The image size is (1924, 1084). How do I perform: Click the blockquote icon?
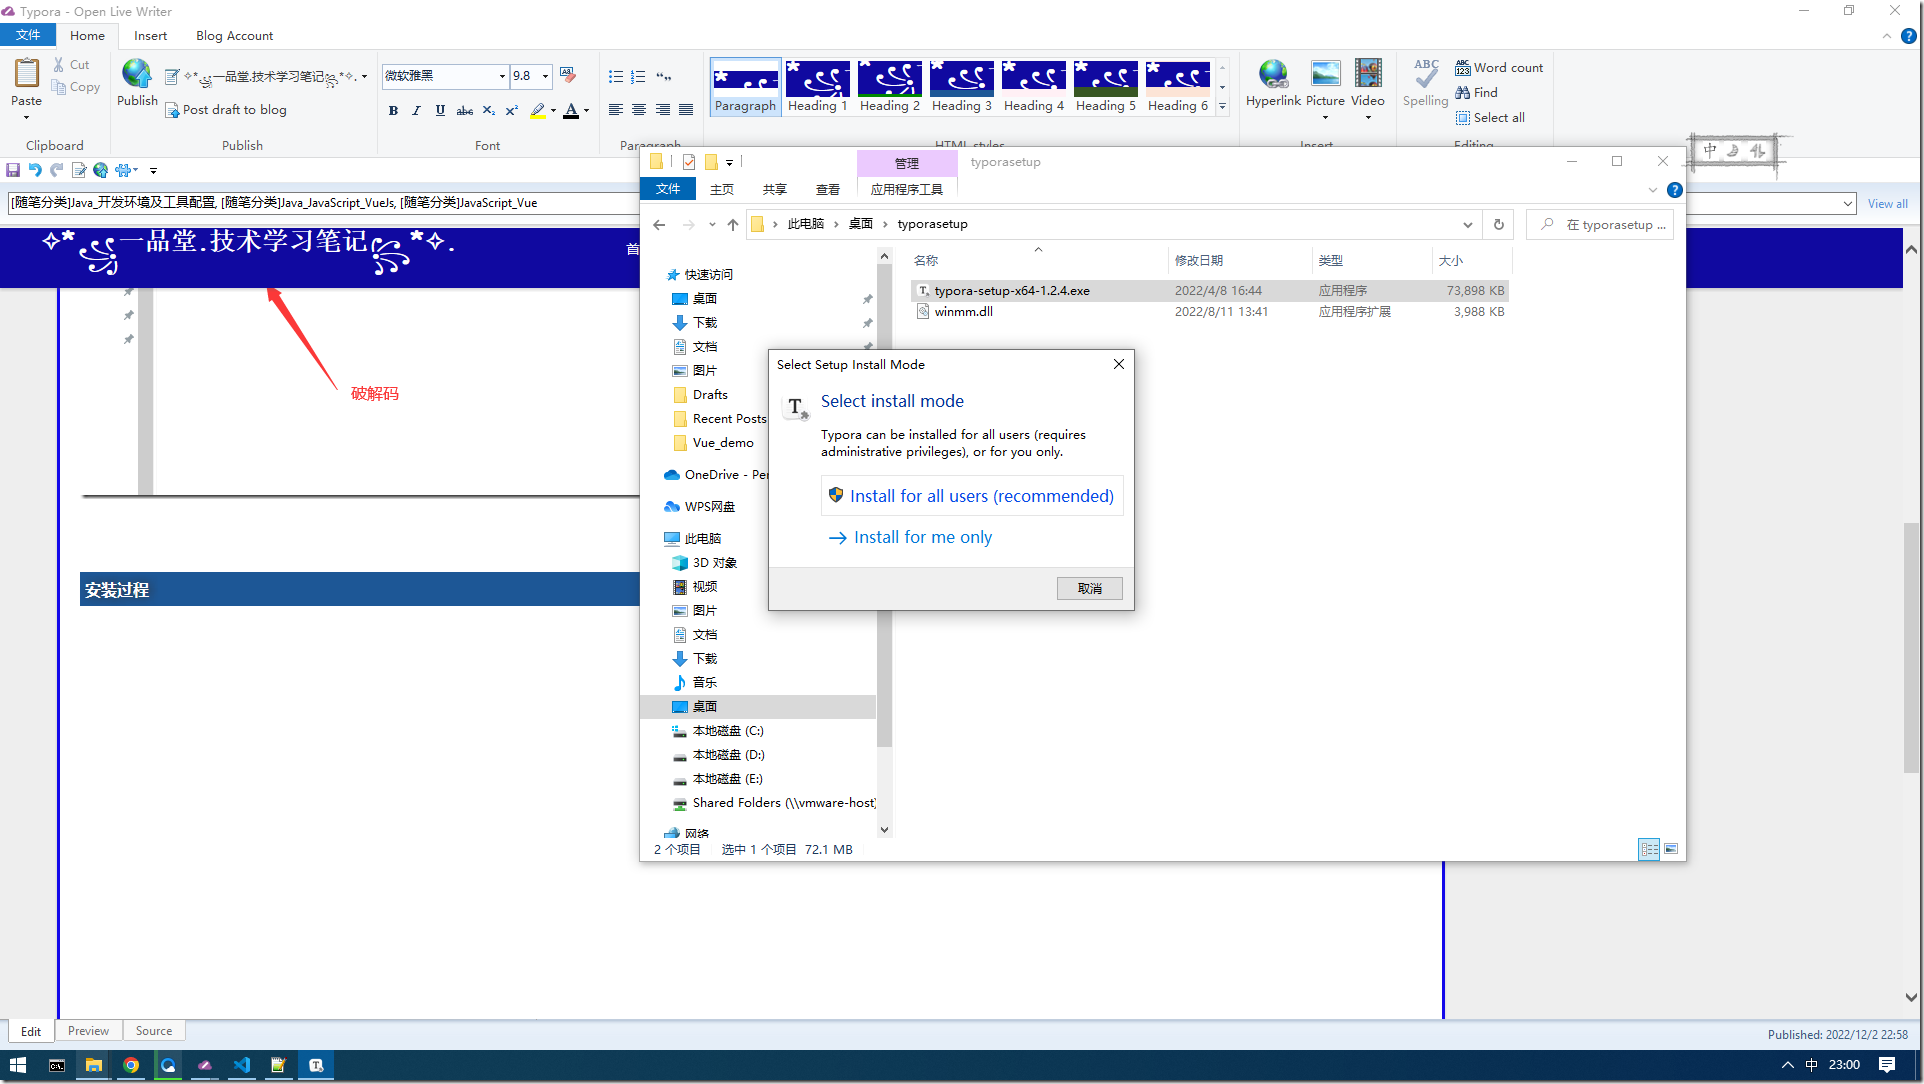pos(663,76)
